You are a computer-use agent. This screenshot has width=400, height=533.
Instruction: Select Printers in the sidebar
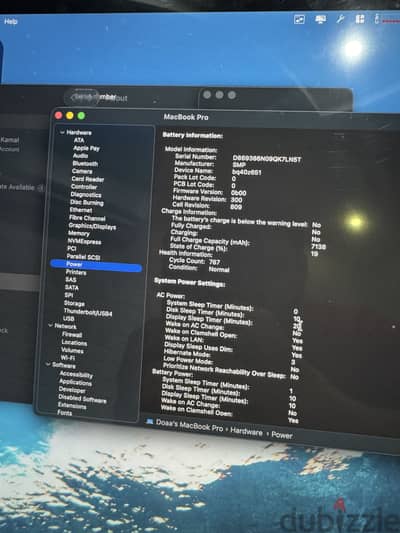click(76, 272)
